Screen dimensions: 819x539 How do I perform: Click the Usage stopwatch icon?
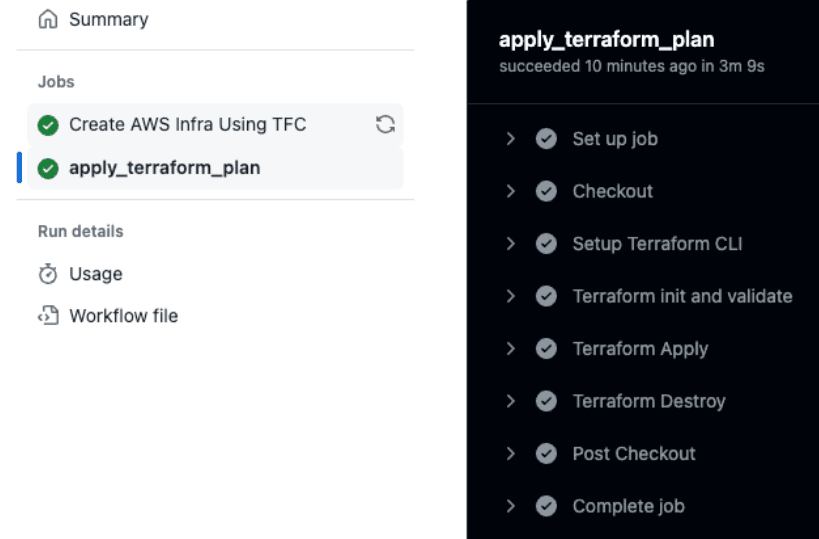pyautogui.click(x=47, y=274)
